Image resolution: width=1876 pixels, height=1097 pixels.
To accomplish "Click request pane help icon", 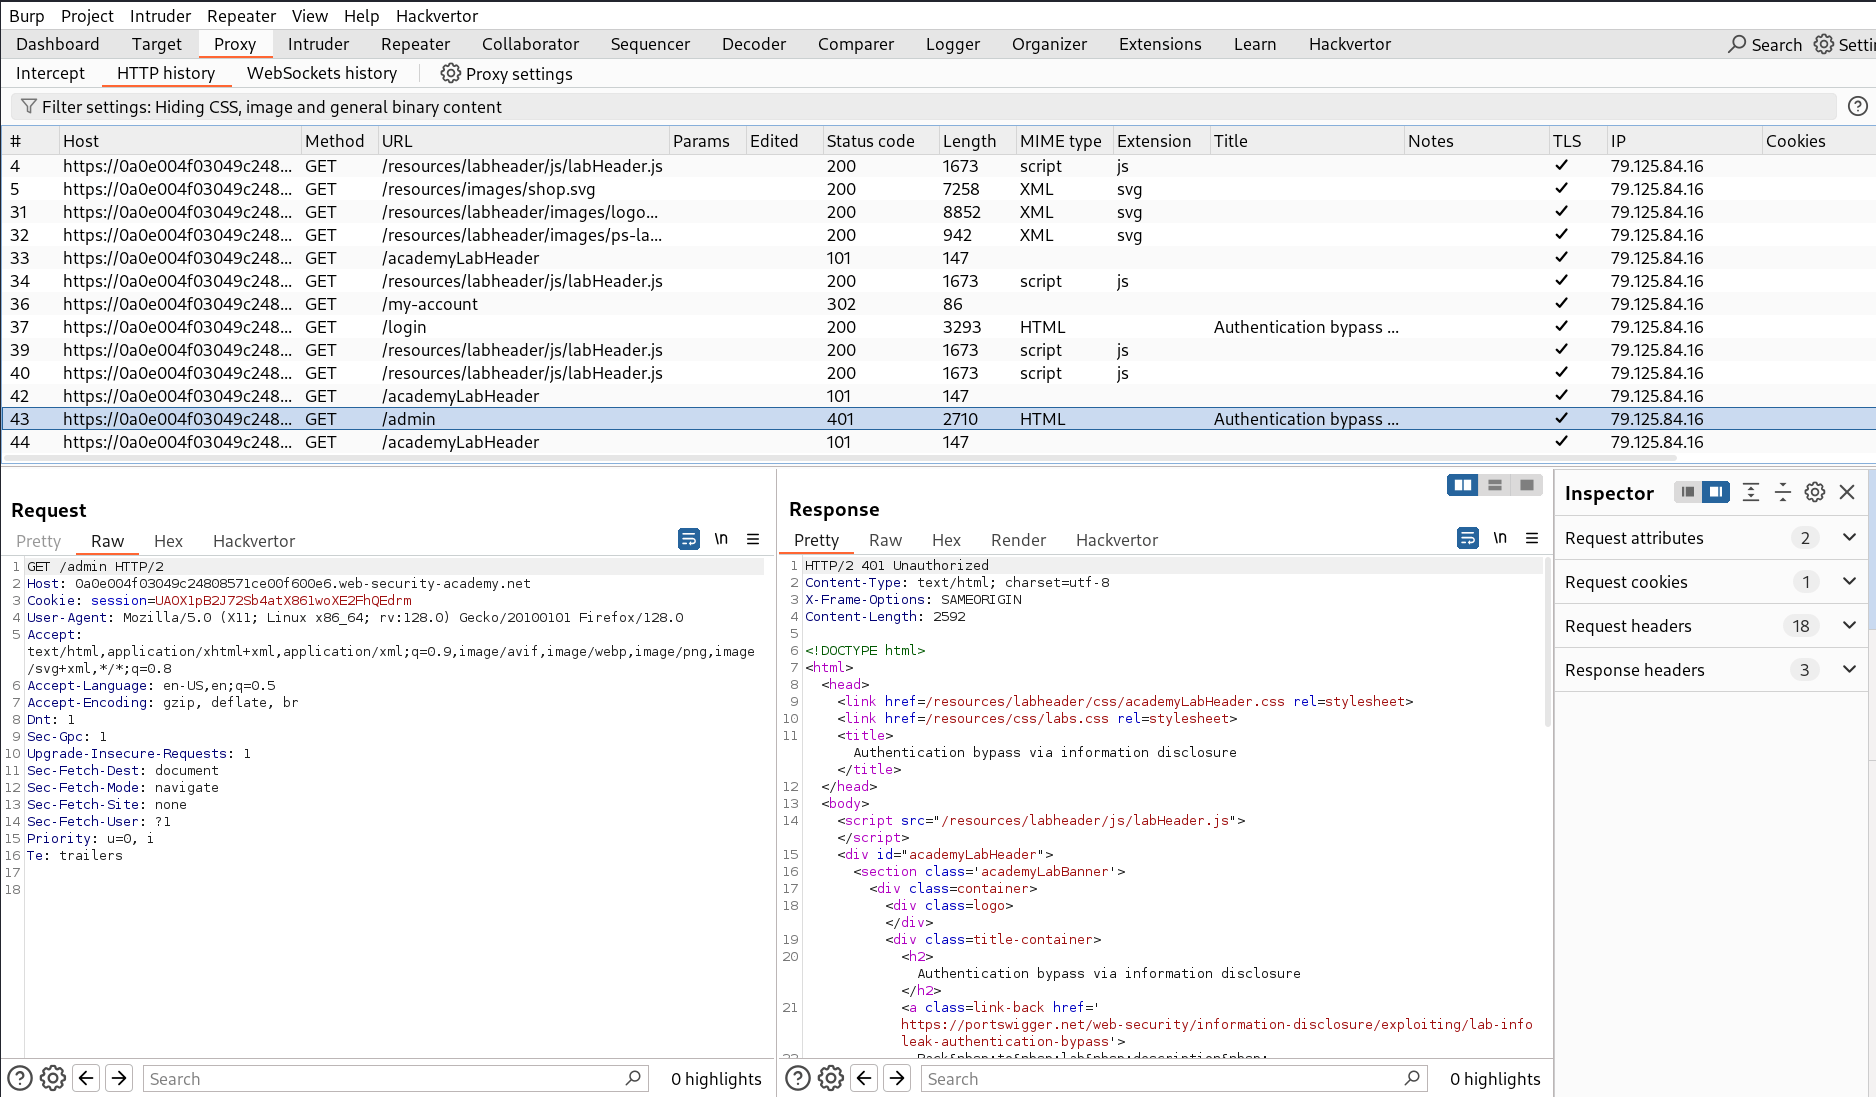I will [20, 1078].
